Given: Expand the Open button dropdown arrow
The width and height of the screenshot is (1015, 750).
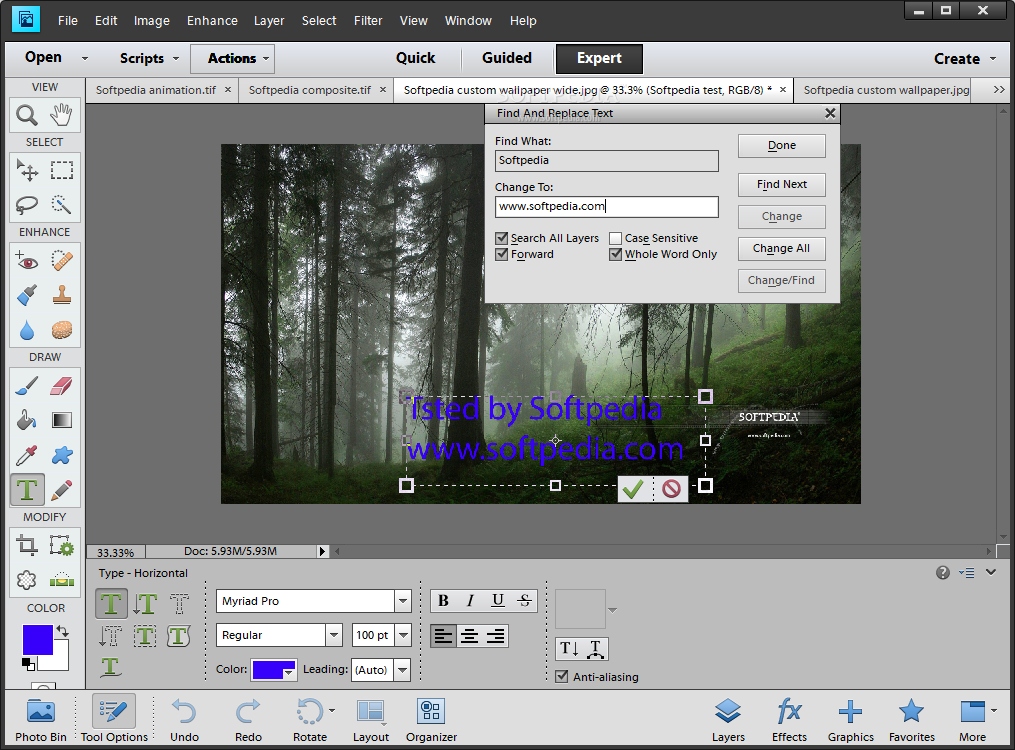Looking at the screenshot, I should pyautogui.click(x=85, y=58).
